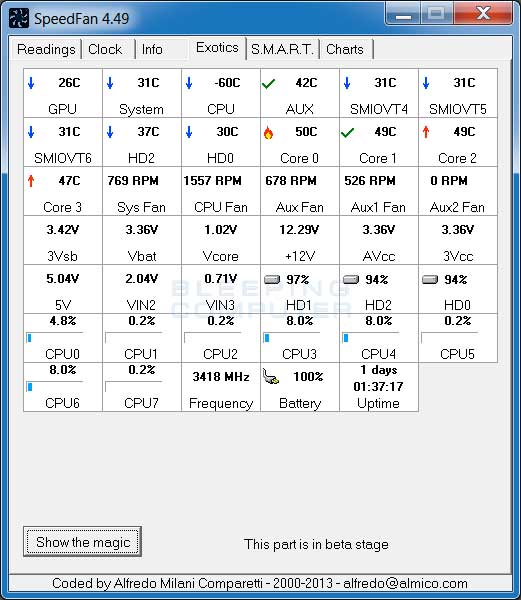Click the AVcc voltage cell
Image resolution: width=521 pixels, height=600 pixels.
pyautogui.click(x=379, y=240)
